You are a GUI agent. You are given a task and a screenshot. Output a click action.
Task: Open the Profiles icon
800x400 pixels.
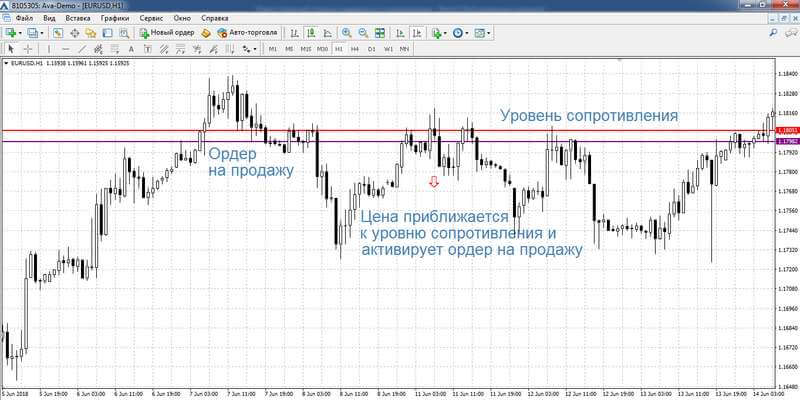pos(33,33)
